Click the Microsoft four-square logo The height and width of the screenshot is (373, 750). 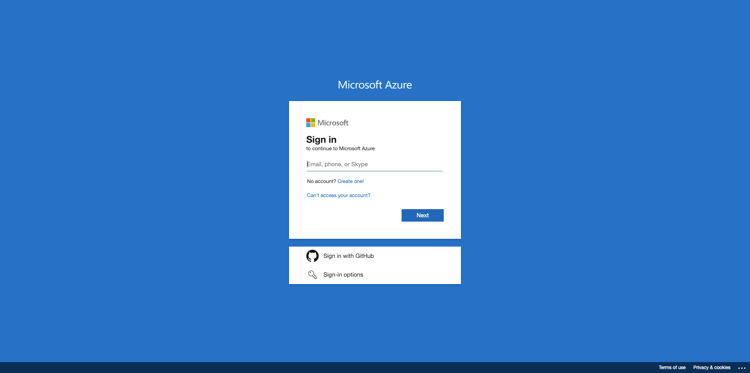click(x=310, y=123)
